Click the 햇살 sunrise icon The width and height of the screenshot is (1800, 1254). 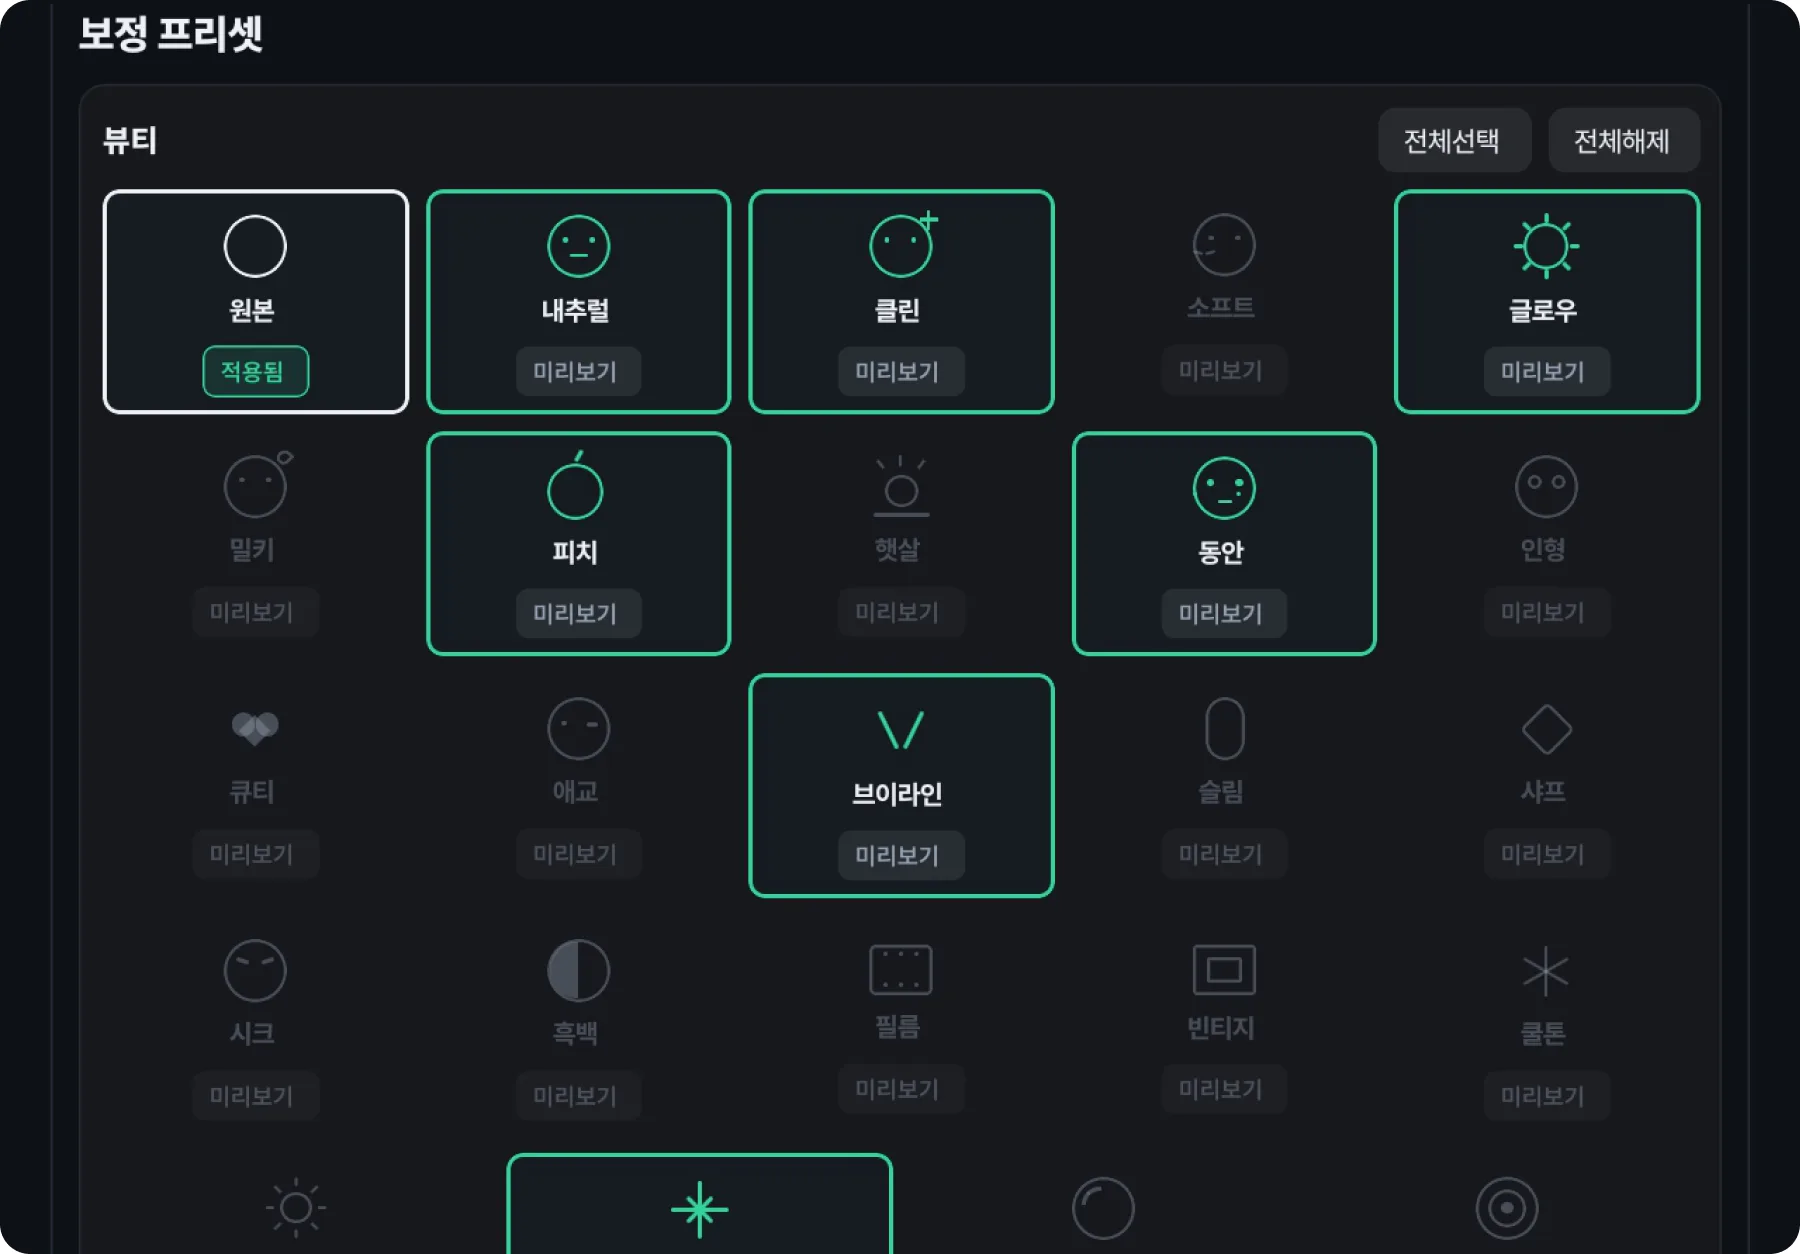[901, 486]
